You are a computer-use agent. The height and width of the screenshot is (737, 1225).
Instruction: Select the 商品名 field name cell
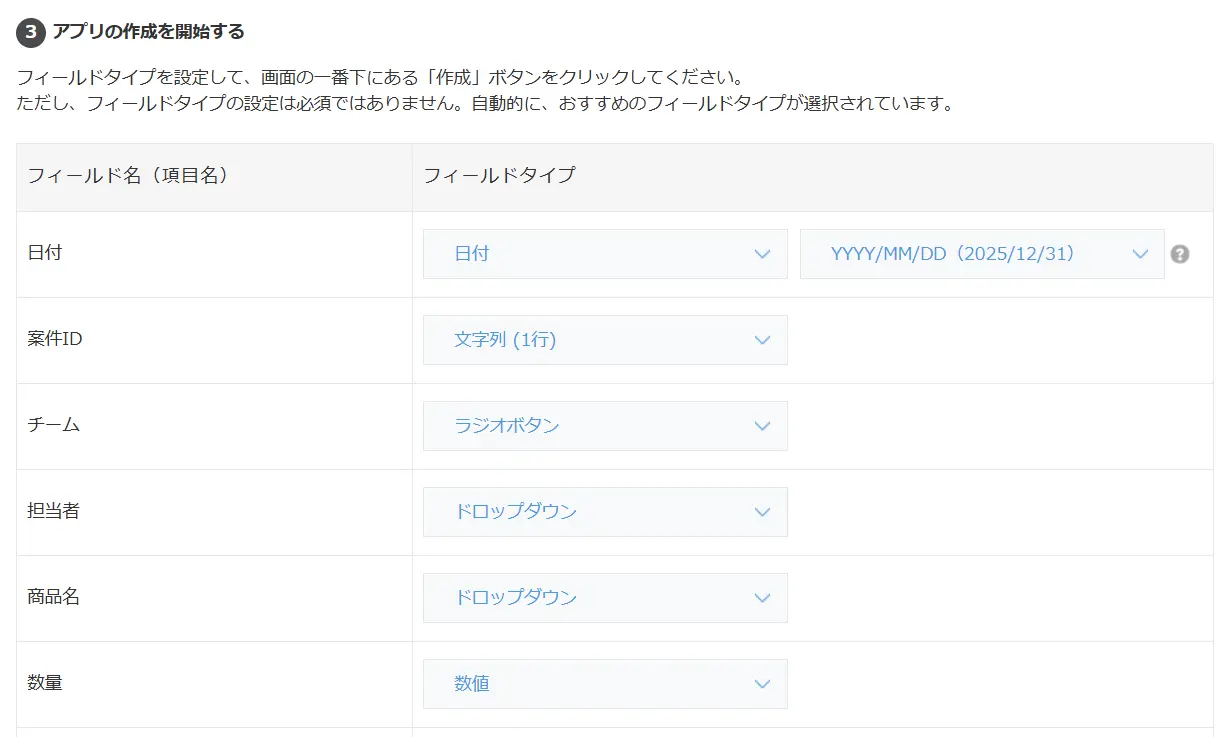(54, 597)
